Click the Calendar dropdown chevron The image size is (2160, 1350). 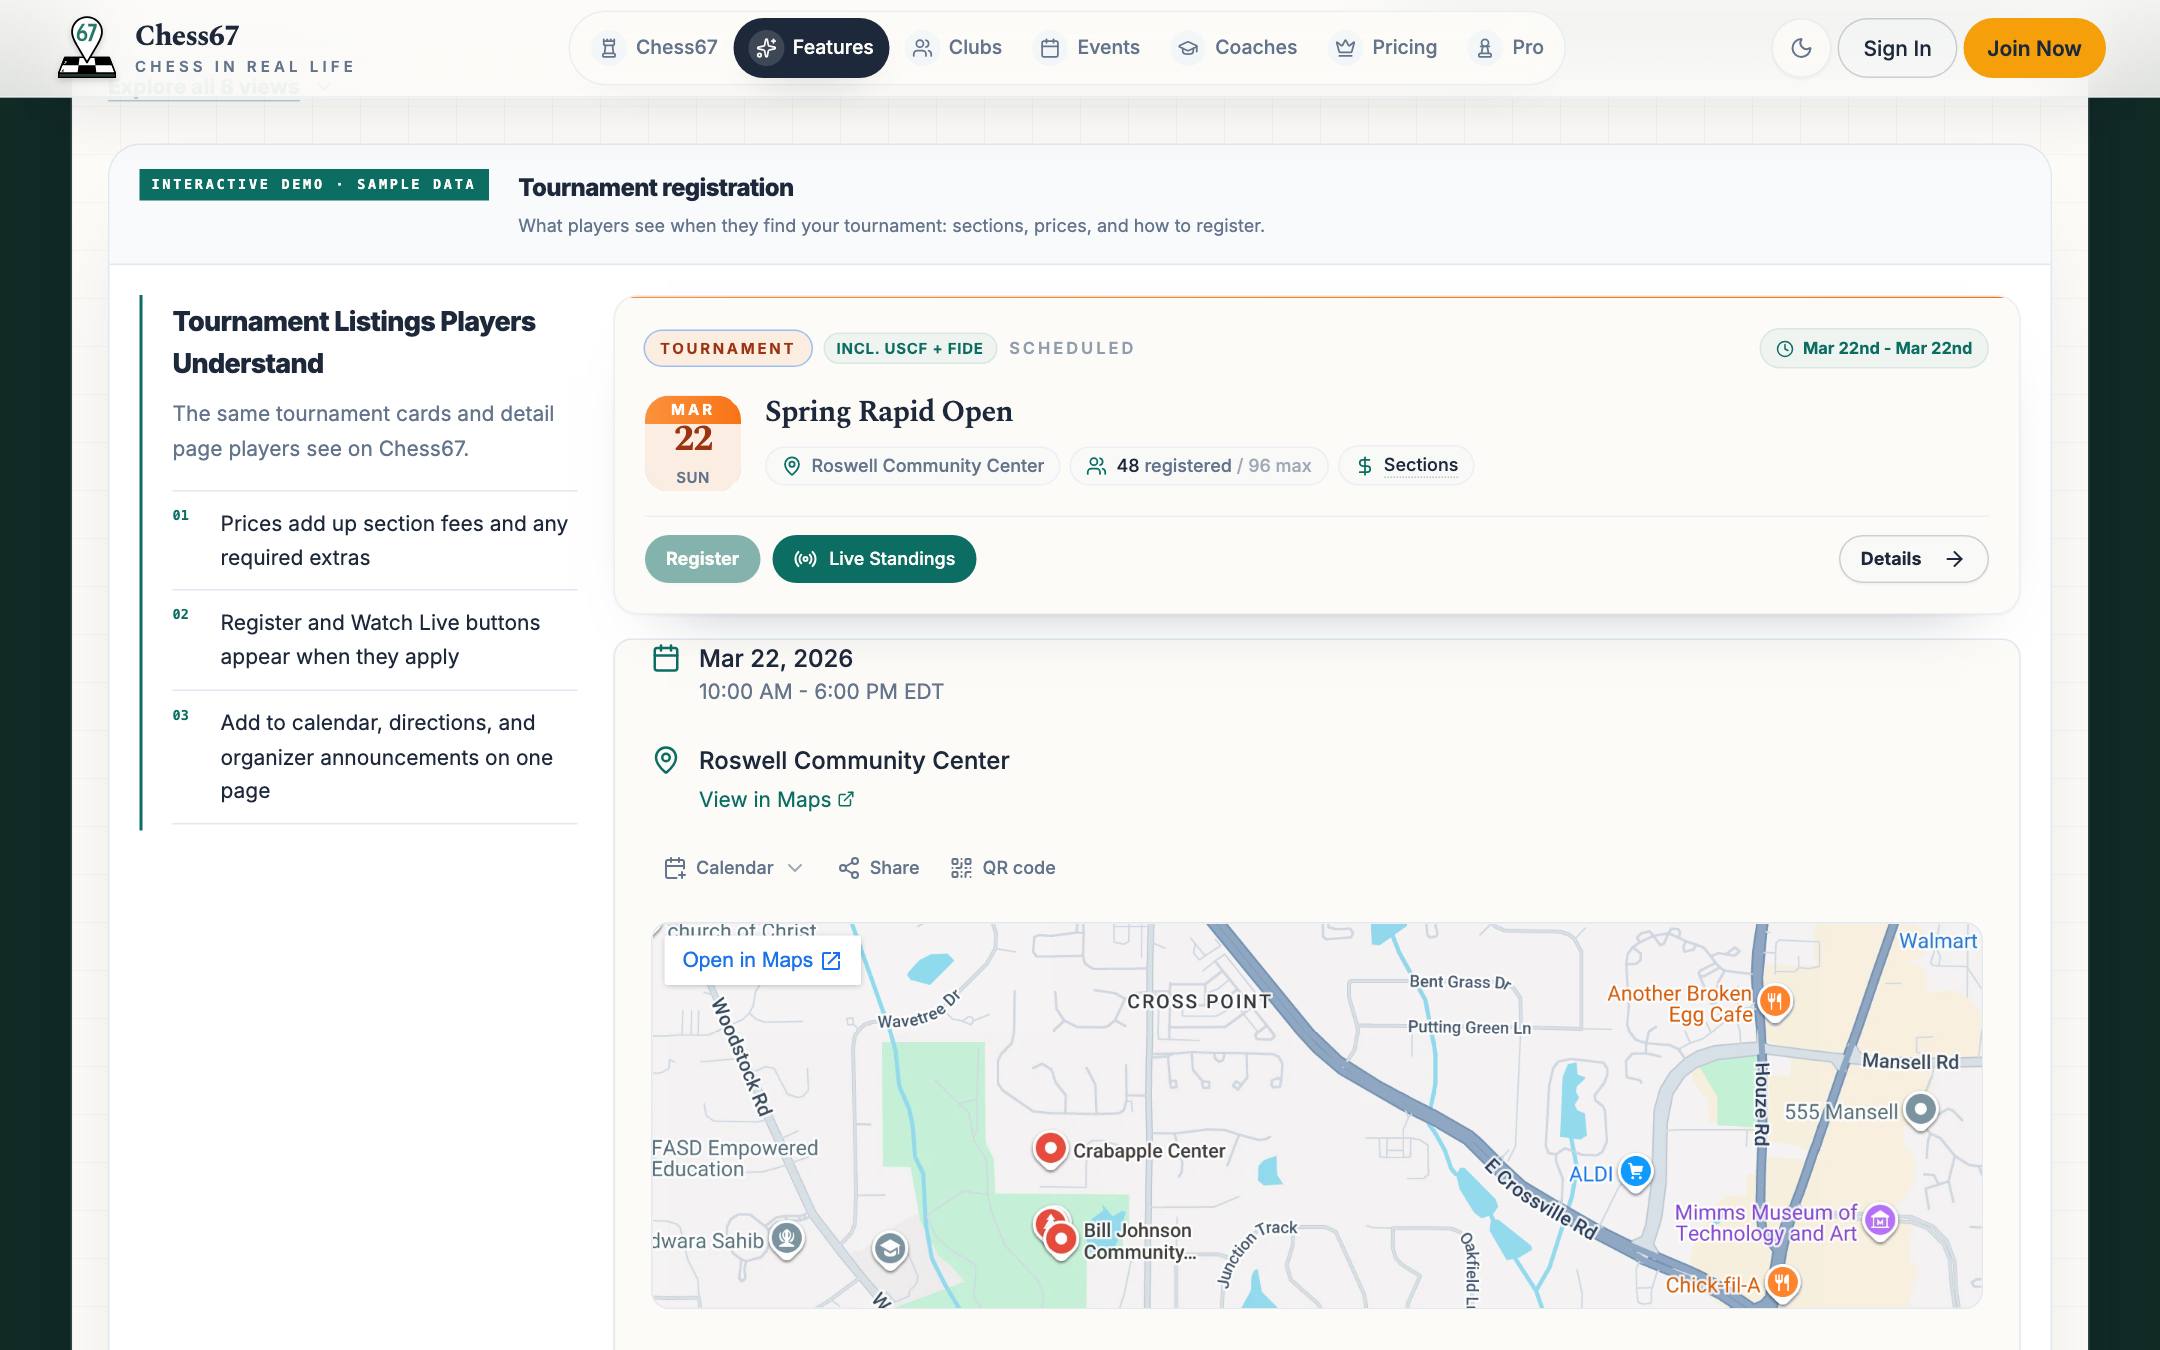795,868
